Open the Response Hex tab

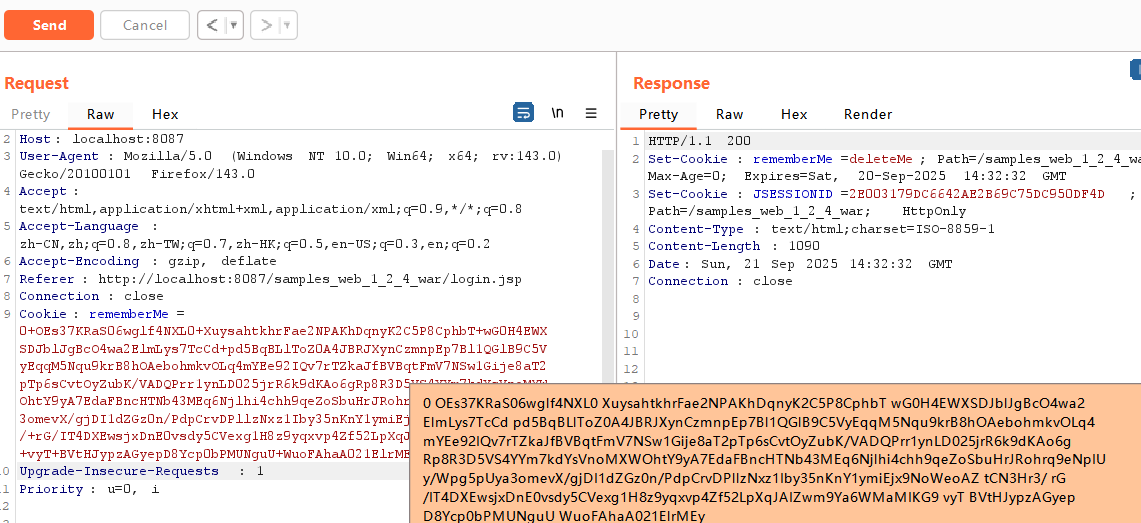coord(794,114)
